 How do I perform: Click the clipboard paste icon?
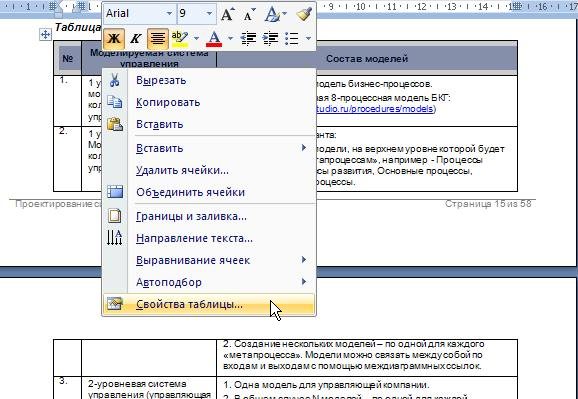115,124
